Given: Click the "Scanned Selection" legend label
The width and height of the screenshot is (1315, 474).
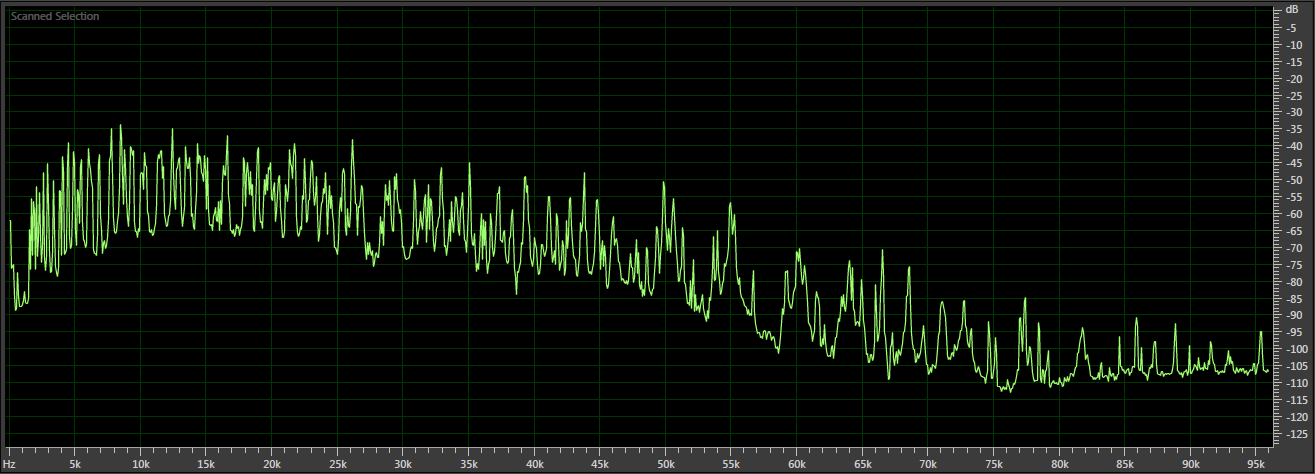Looking at the screenshot, I should tap(55, 17).
